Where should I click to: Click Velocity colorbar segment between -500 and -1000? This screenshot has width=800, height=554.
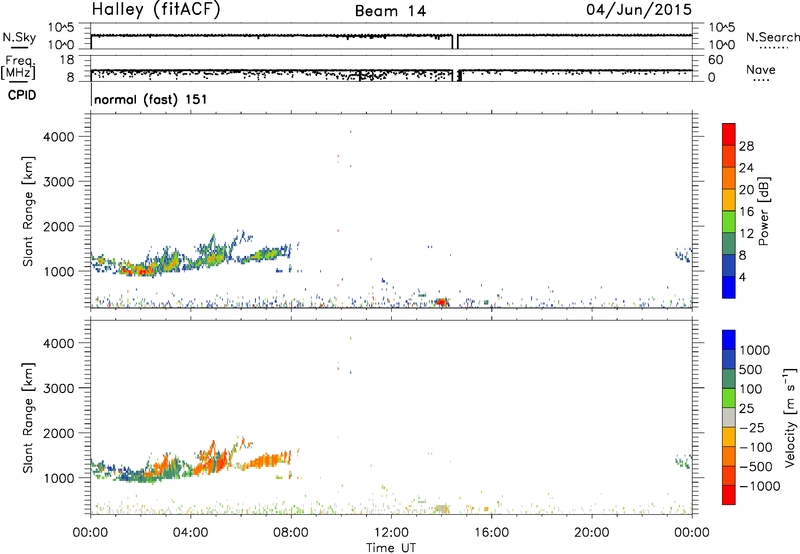[729, 475]
